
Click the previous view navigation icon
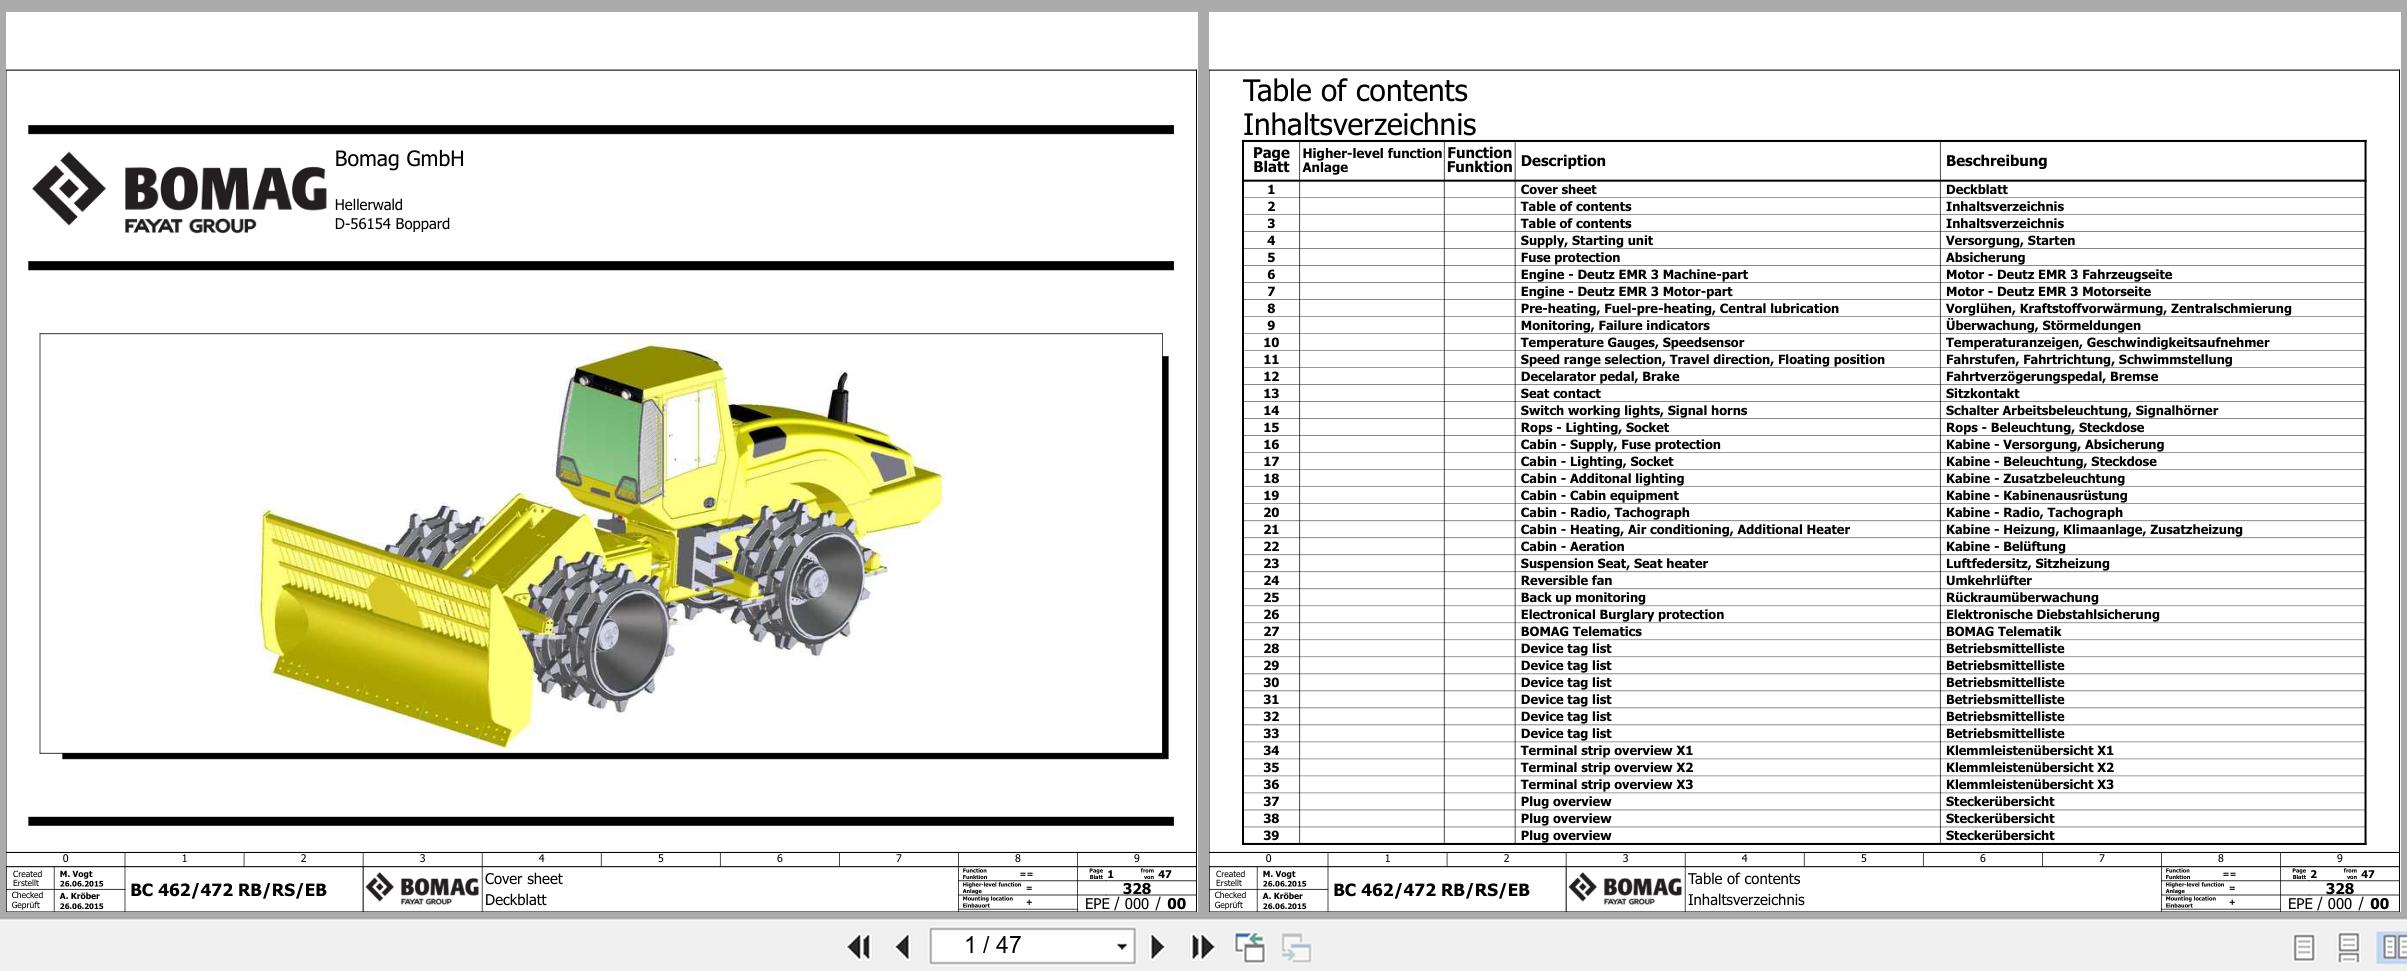pos(1249,946)
